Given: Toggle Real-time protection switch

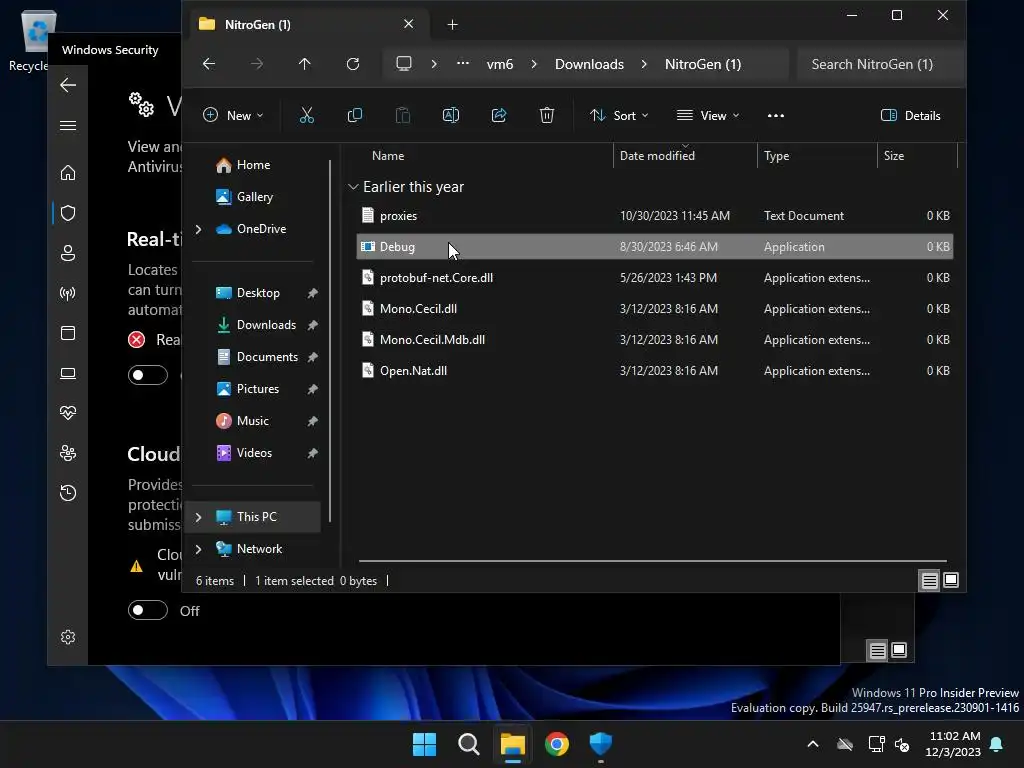Looking at the screenshot, I should [148, 375].
